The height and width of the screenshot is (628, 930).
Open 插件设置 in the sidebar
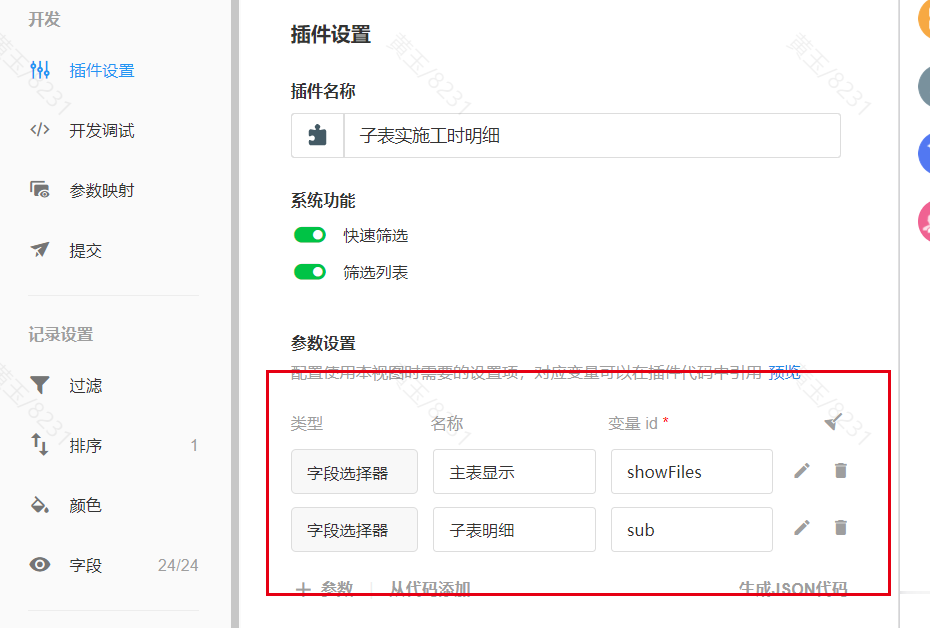(101, 71)
